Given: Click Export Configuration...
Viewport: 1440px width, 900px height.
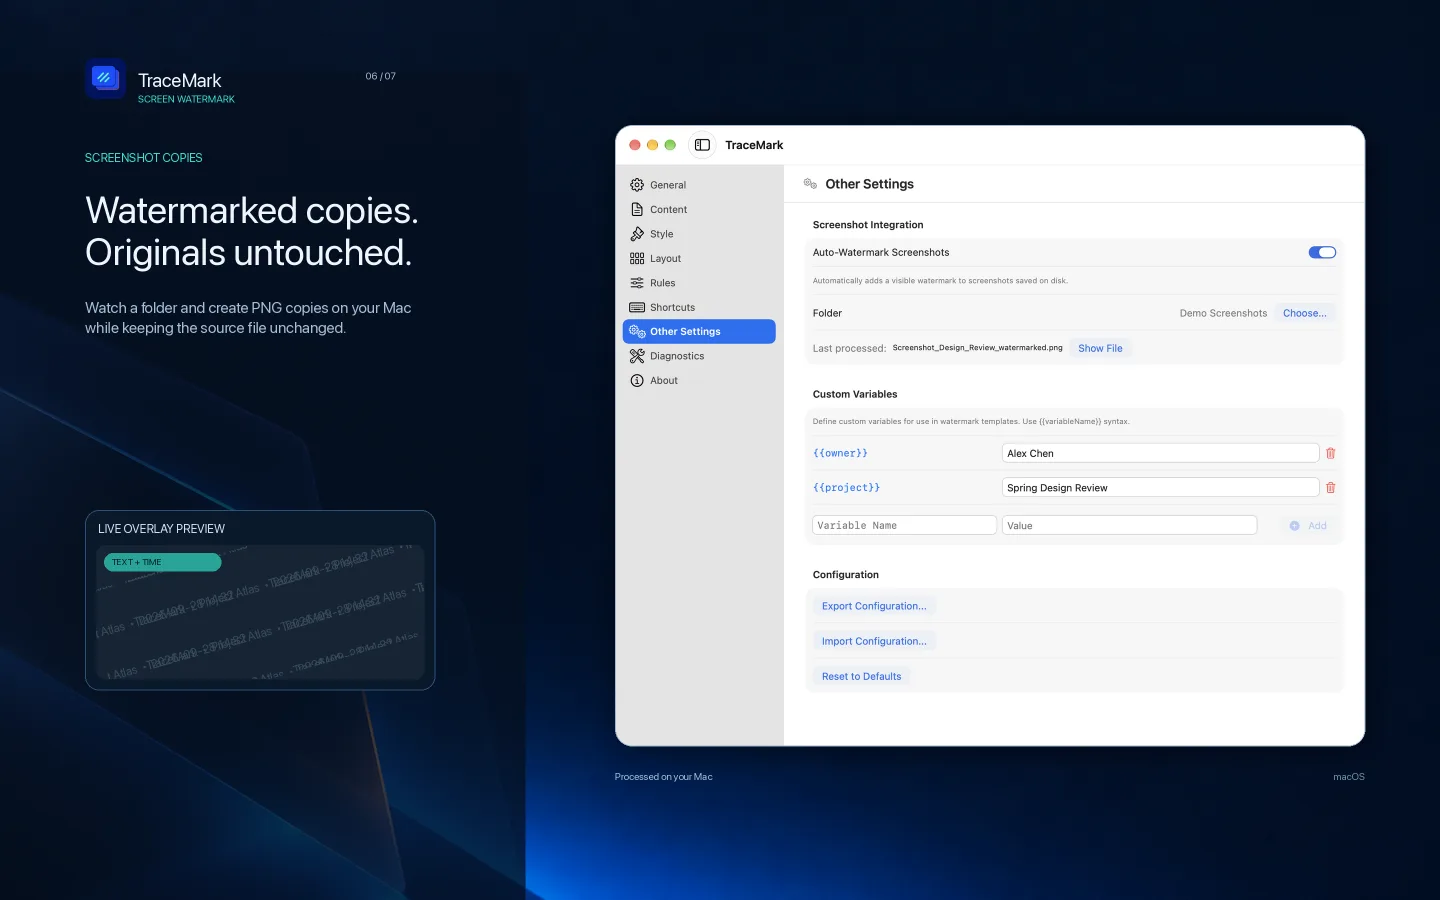Looking at the screenshot, I should tap(874, 606).
